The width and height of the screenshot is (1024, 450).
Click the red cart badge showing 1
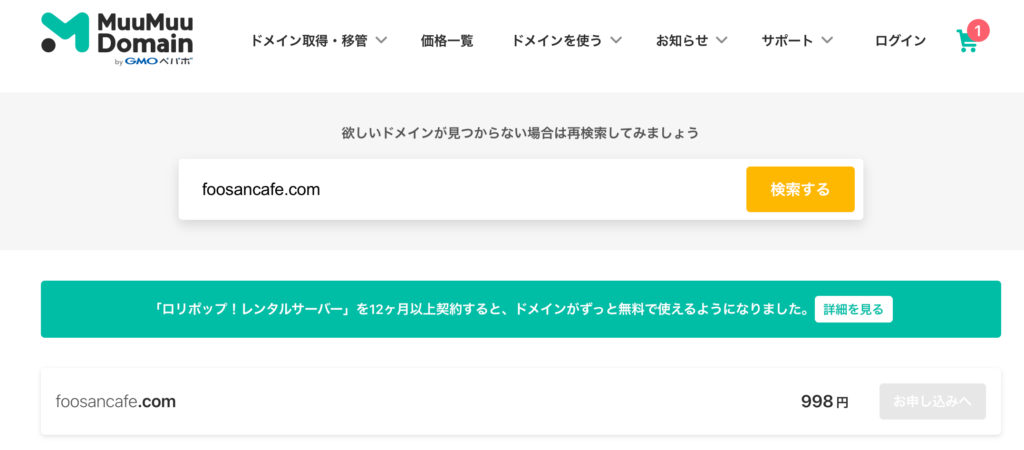(978, 29)
